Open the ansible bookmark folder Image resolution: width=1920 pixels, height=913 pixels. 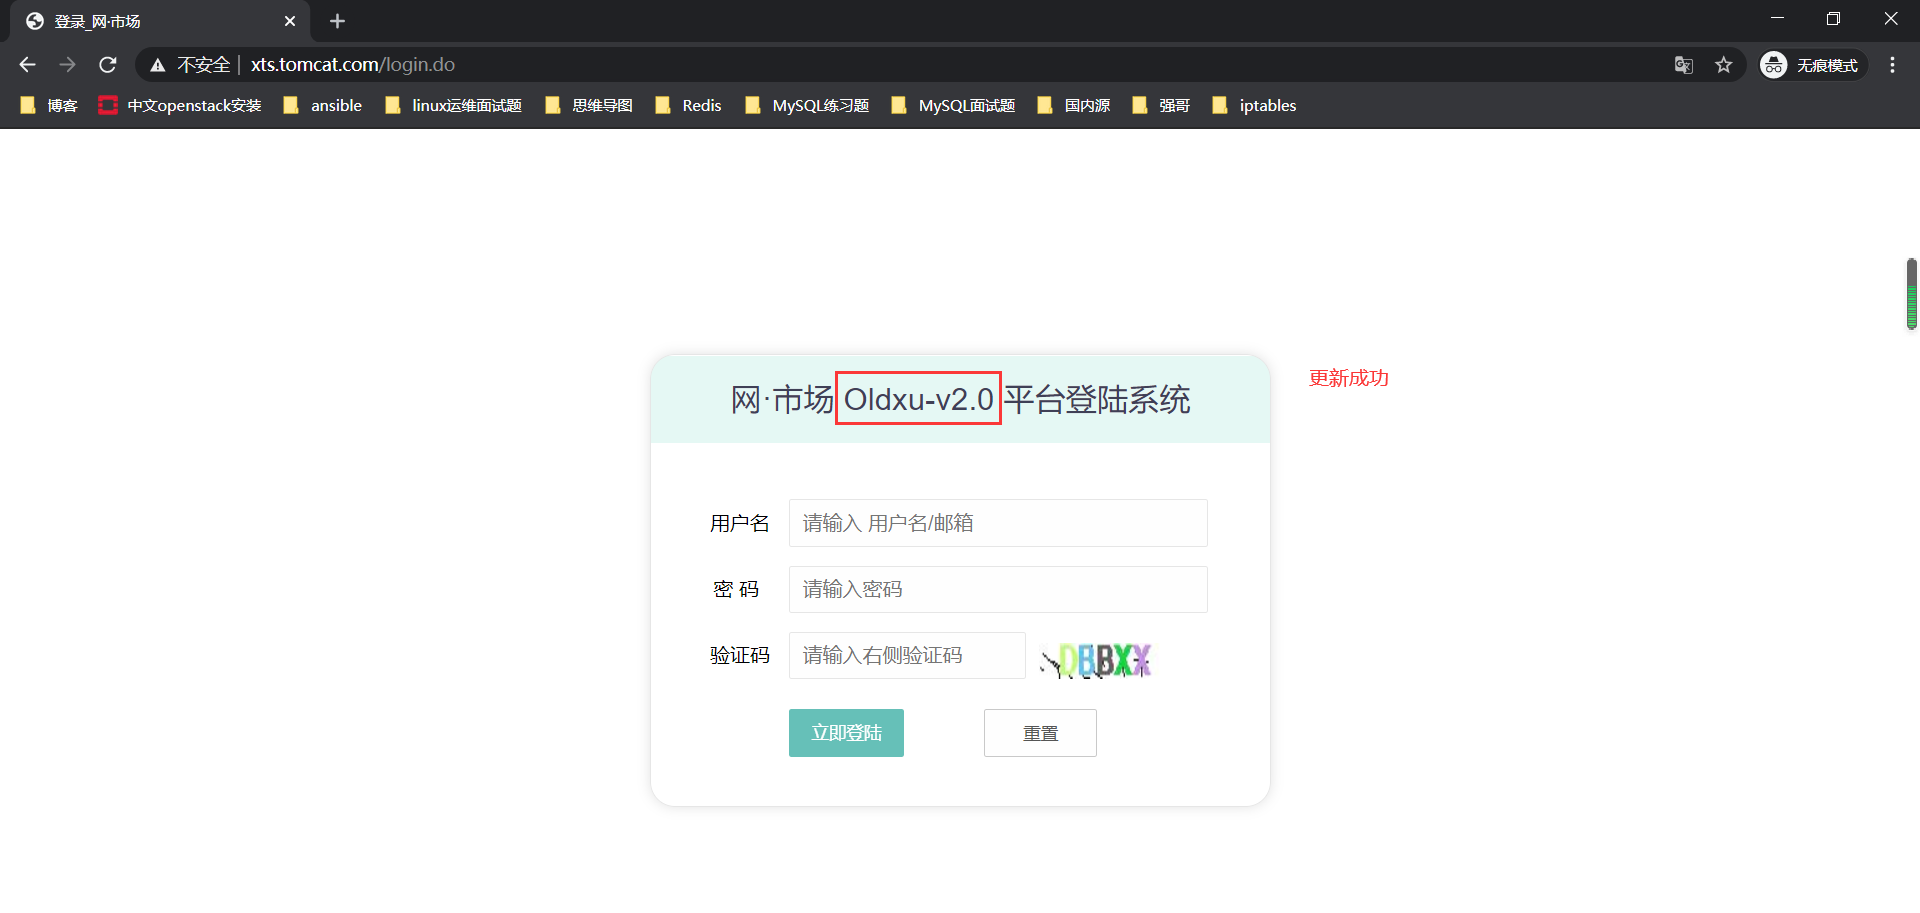coord(323,105)
